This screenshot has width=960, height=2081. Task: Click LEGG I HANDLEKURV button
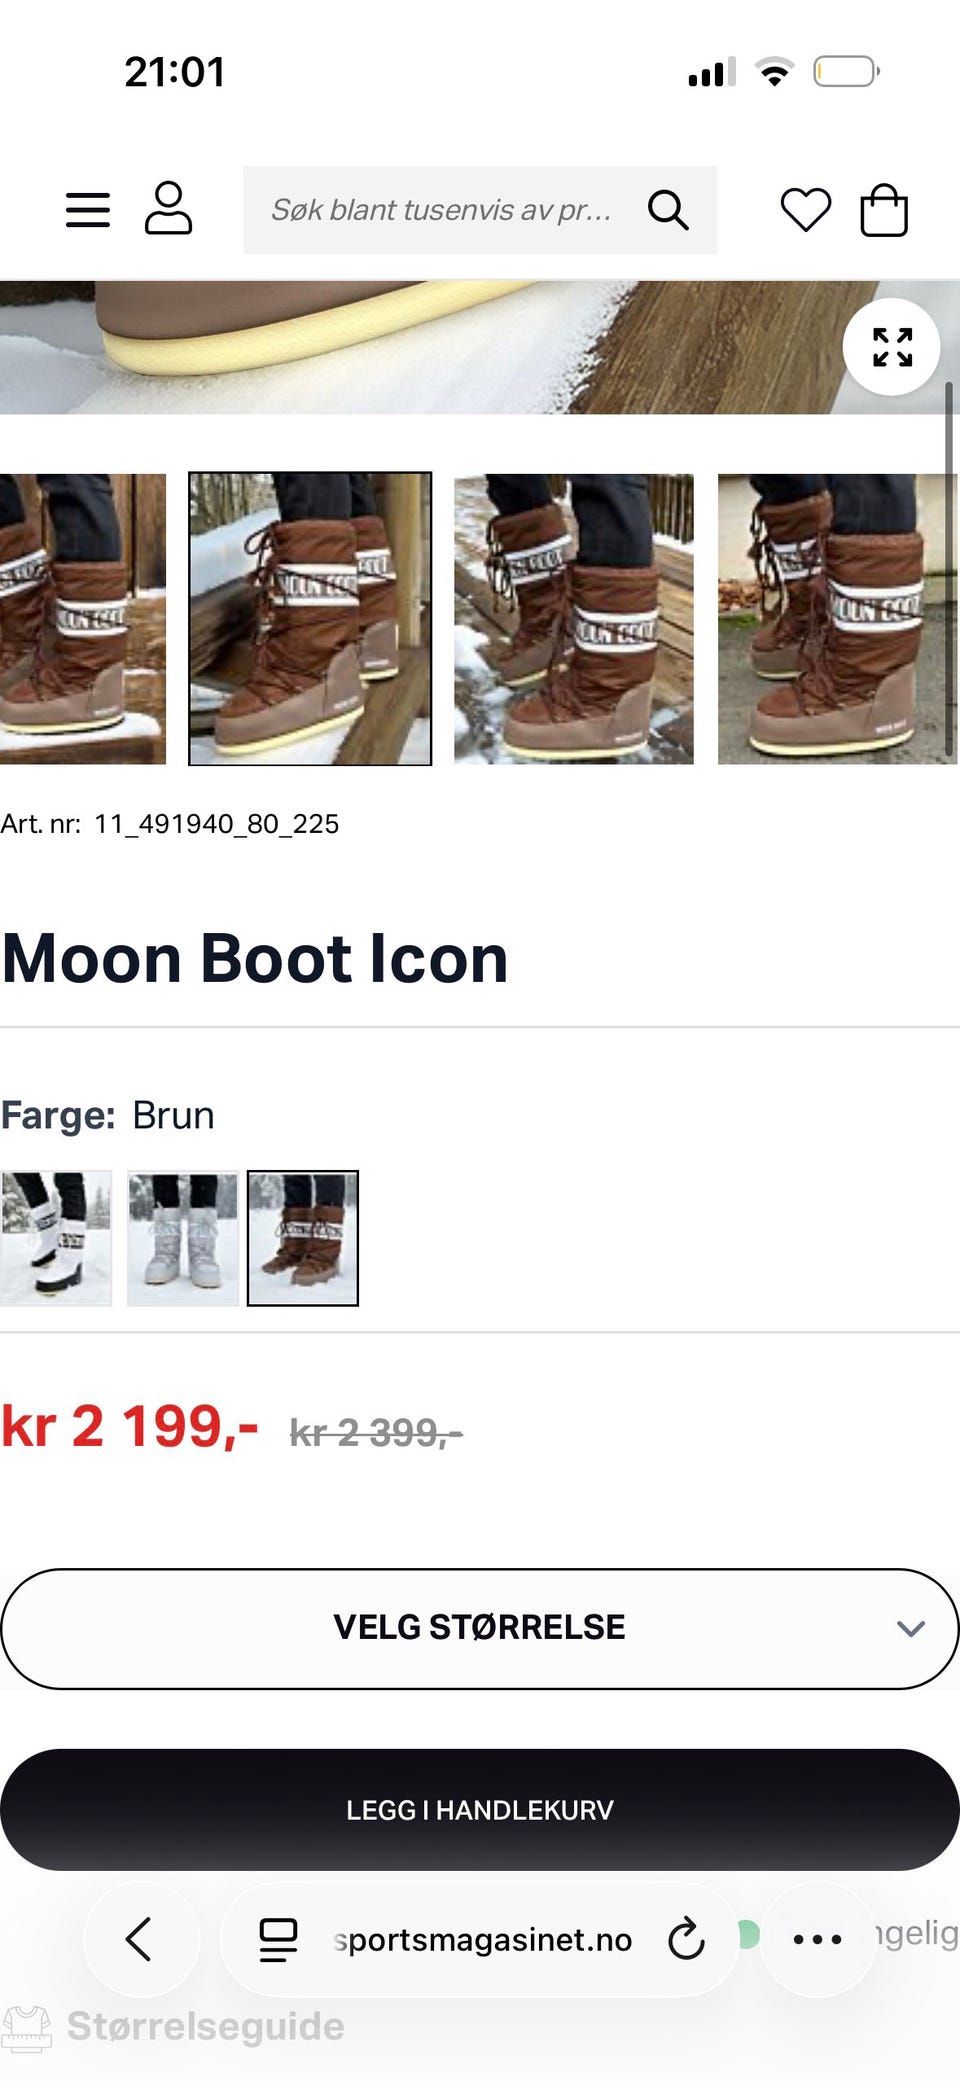(x=480, y=1809)
